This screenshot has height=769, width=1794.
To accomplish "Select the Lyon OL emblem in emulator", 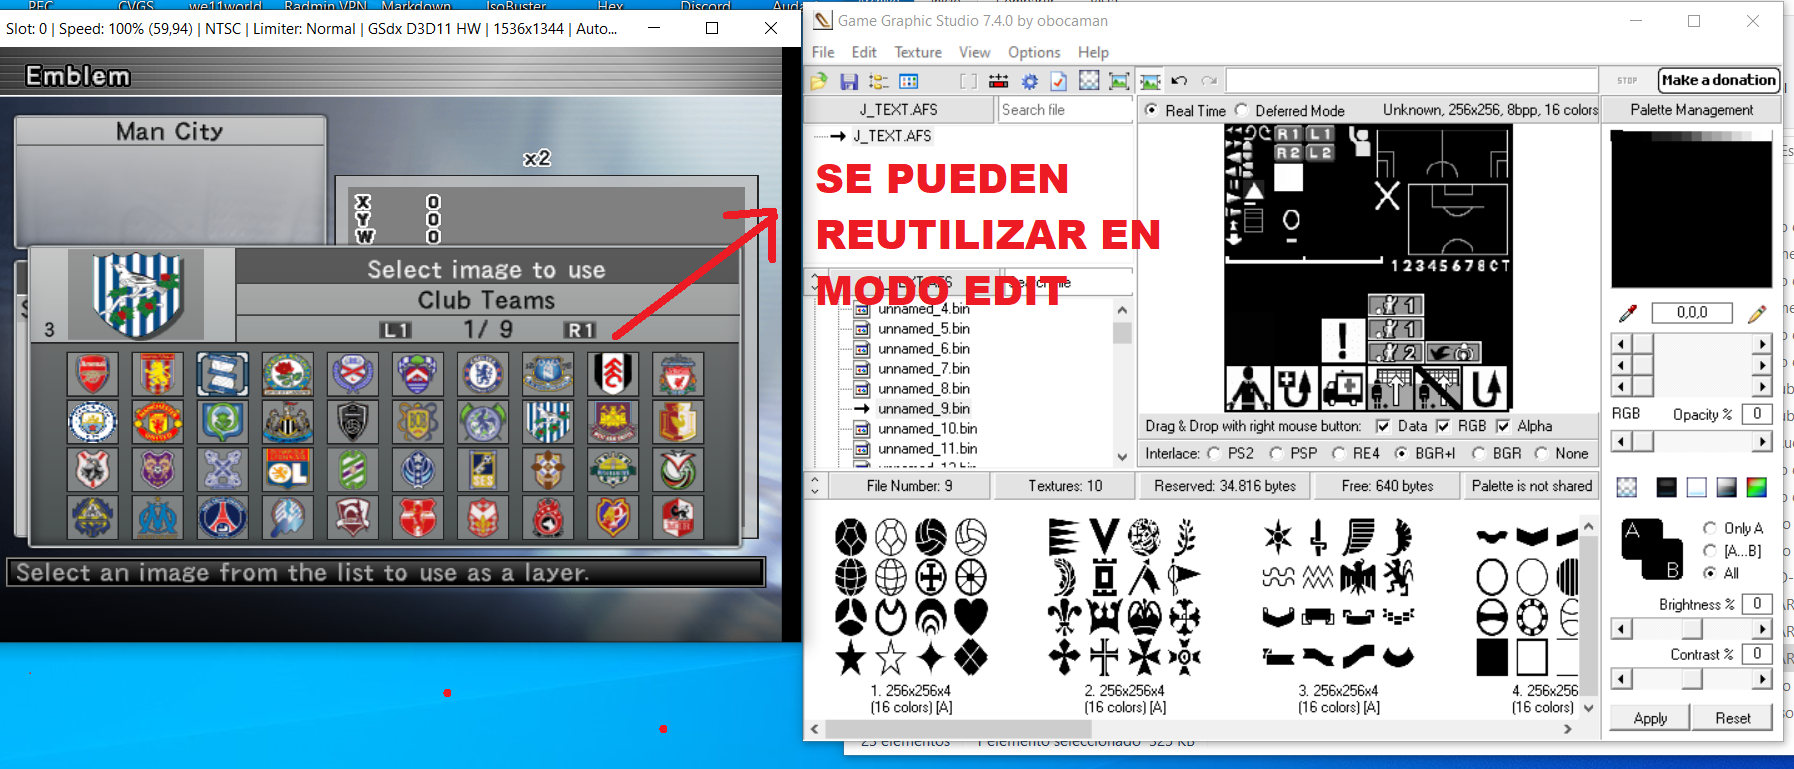I will 288,469.
